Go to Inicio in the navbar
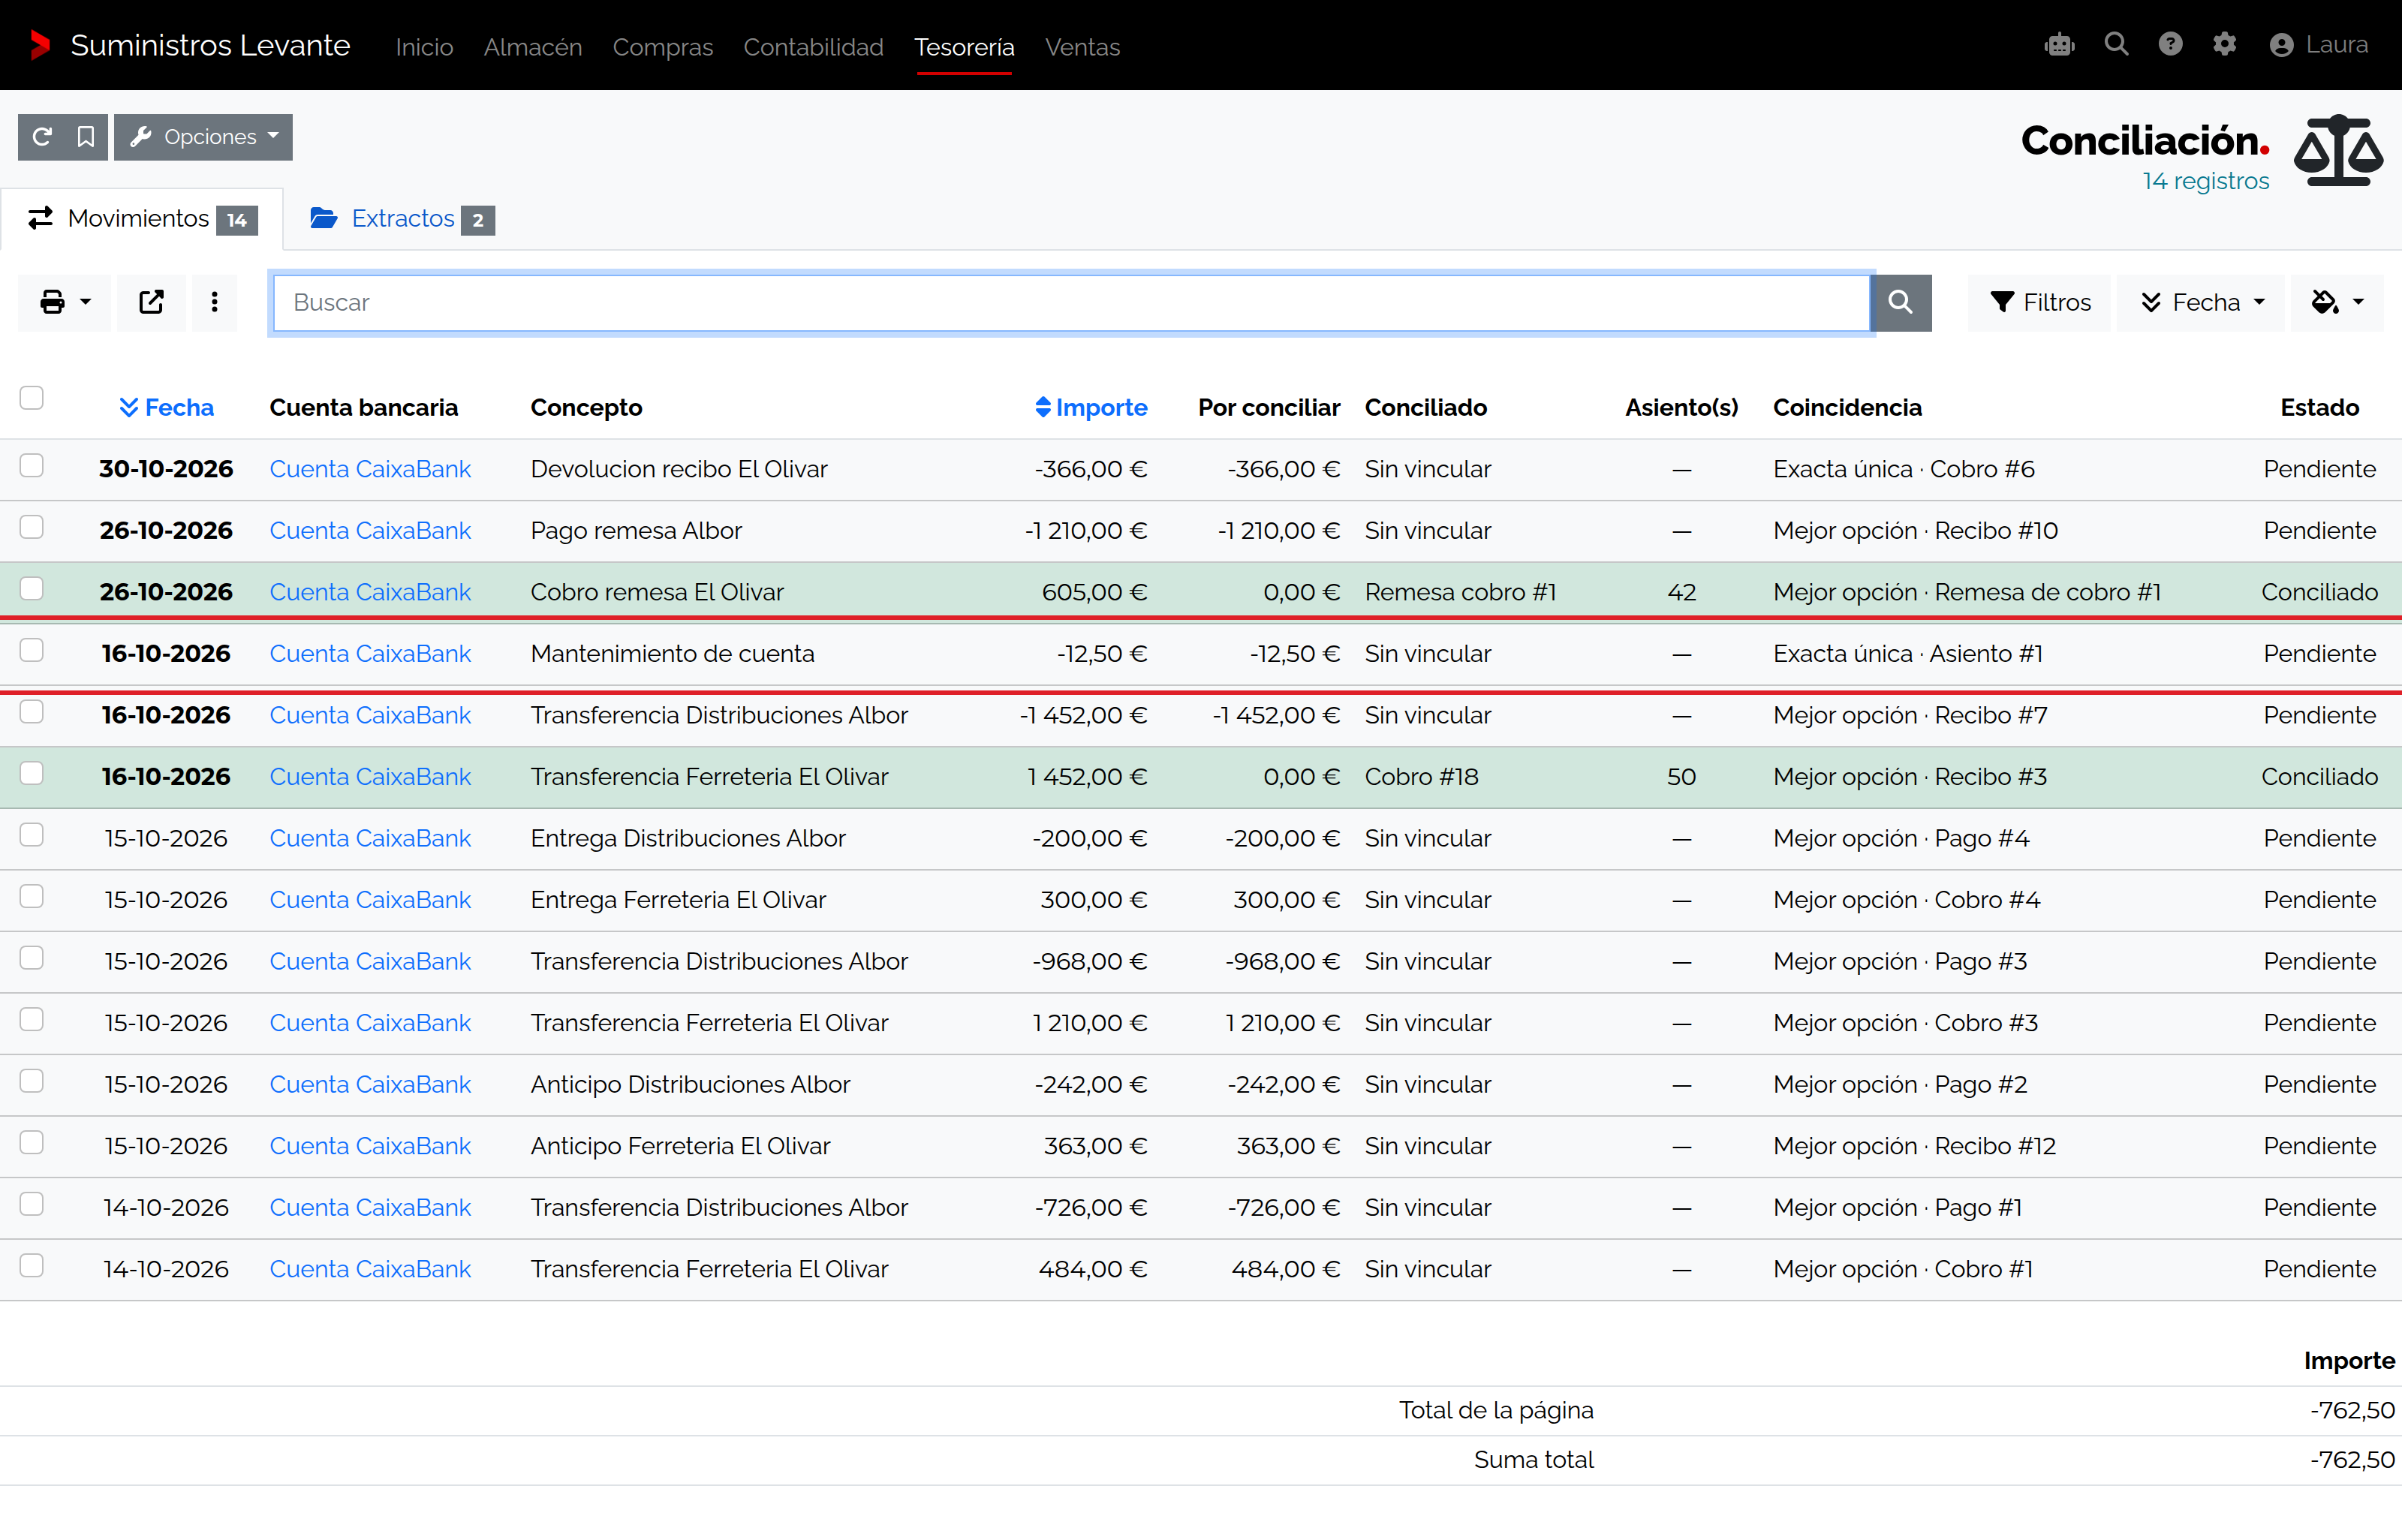This screenshot has width=2402, height=1540. pos(424,47)
